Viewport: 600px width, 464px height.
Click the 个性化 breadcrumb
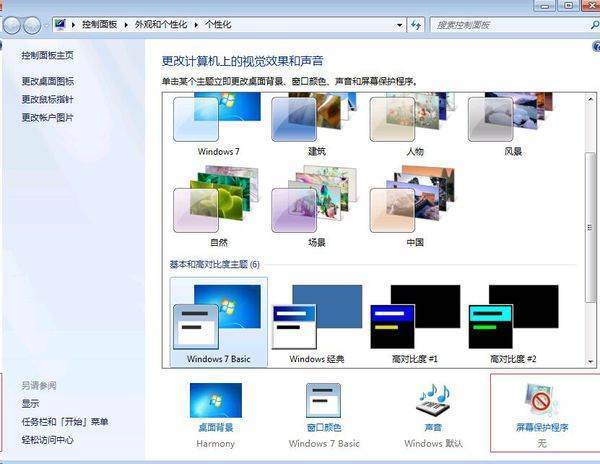click(x=218, y=24)
